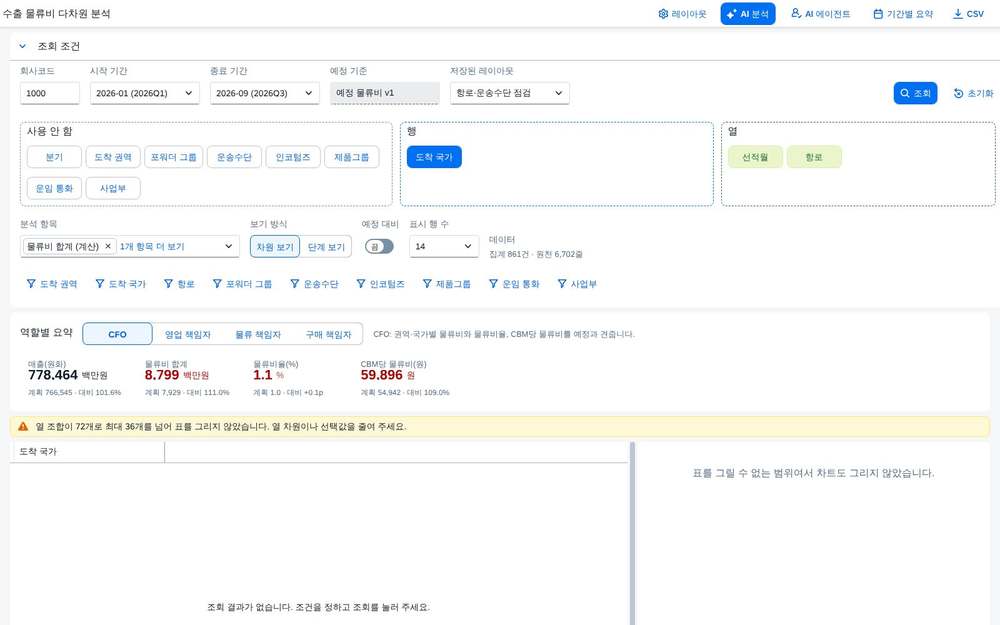The width and height of the screenshot is (1000, 625).
Task: Click the 물류비 합계 8.799 value
Action: 177,375
